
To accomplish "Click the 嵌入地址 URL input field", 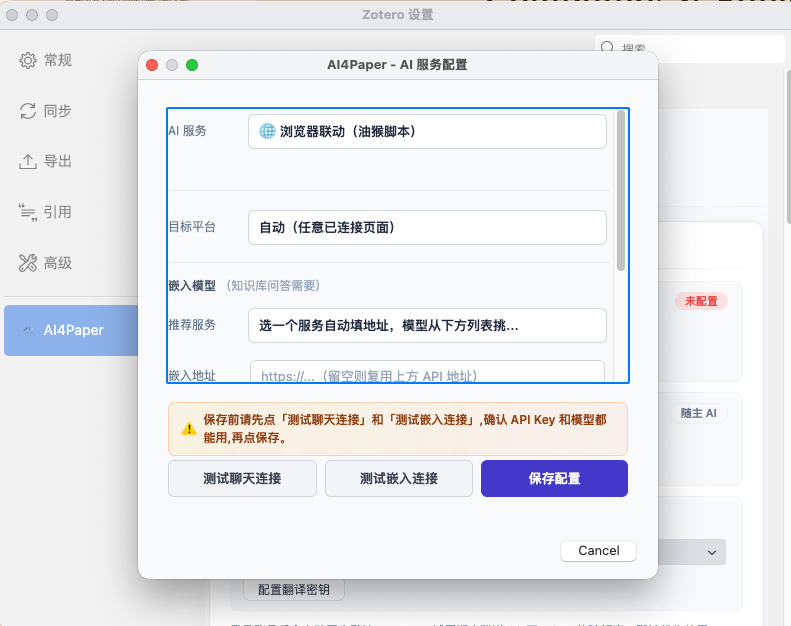I will tap(427, 372).
